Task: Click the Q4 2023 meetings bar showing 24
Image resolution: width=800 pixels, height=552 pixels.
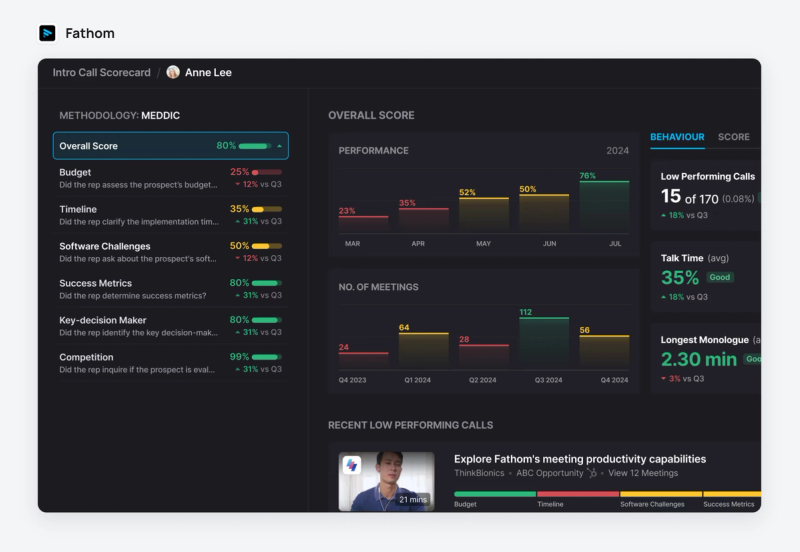Action: 363,361
